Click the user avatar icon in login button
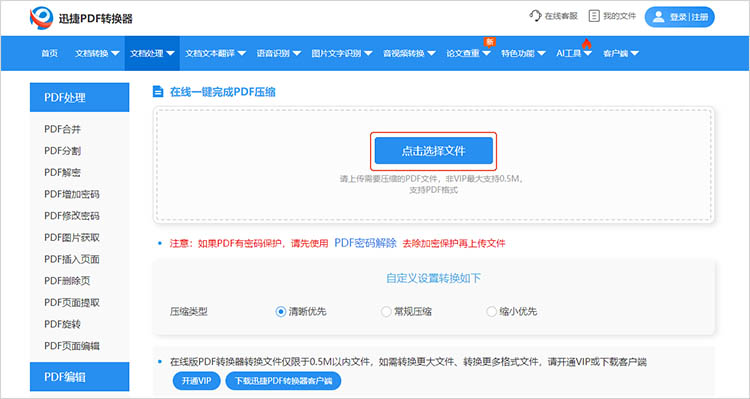750x399 pixels. pyautogui.click(x=659, y=17)
